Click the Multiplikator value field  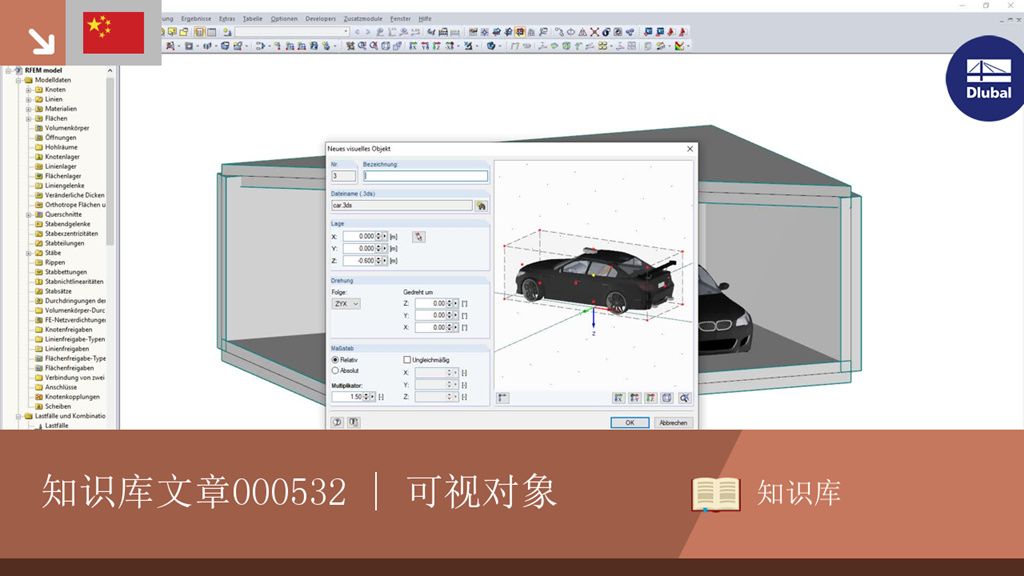click(x=347, y=396)
